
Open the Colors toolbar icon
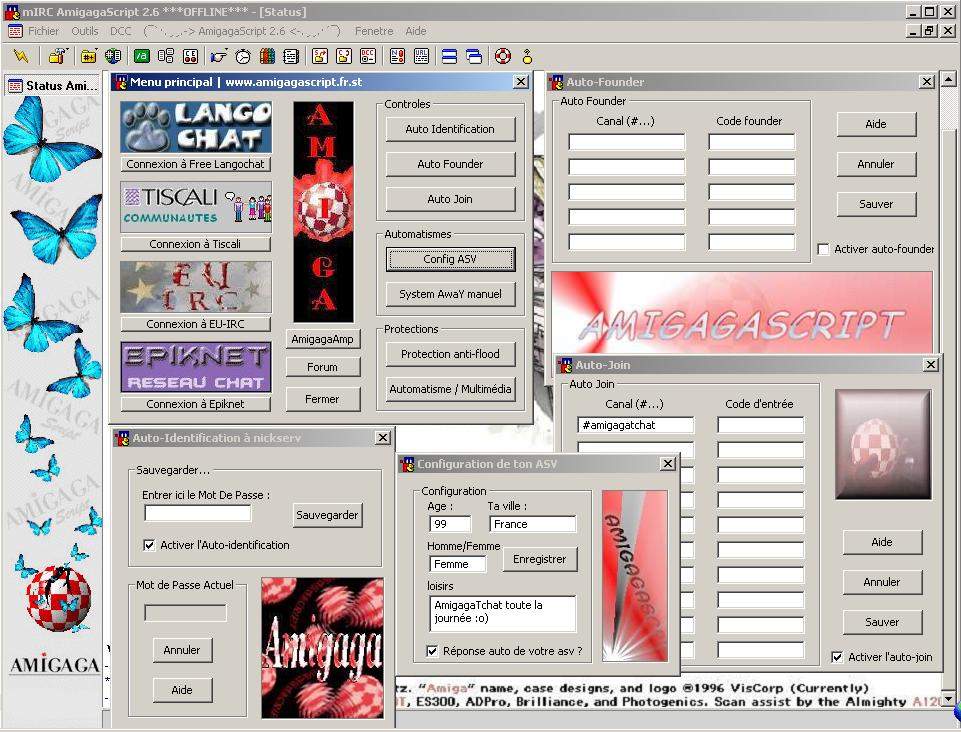pyautogui.click(x=267, y=57)
